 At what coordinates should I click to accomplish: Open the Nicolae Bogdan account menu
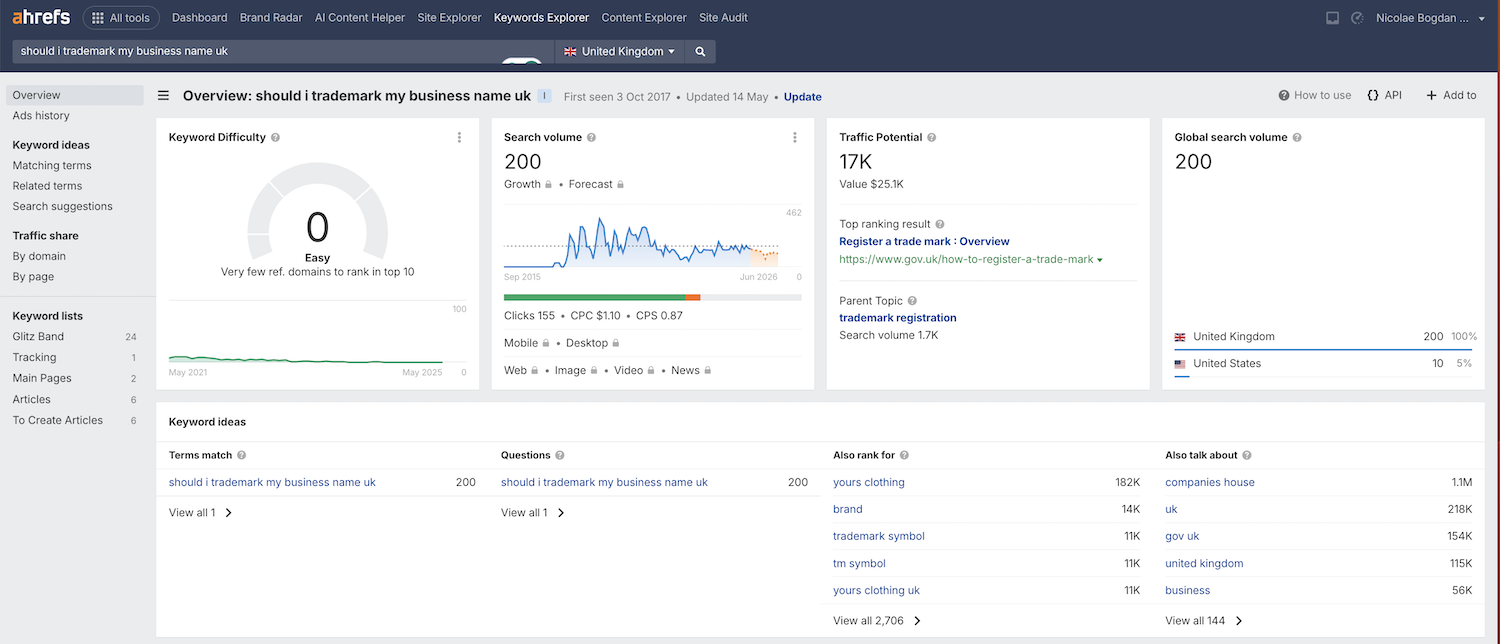click(x=1430, y=18)
